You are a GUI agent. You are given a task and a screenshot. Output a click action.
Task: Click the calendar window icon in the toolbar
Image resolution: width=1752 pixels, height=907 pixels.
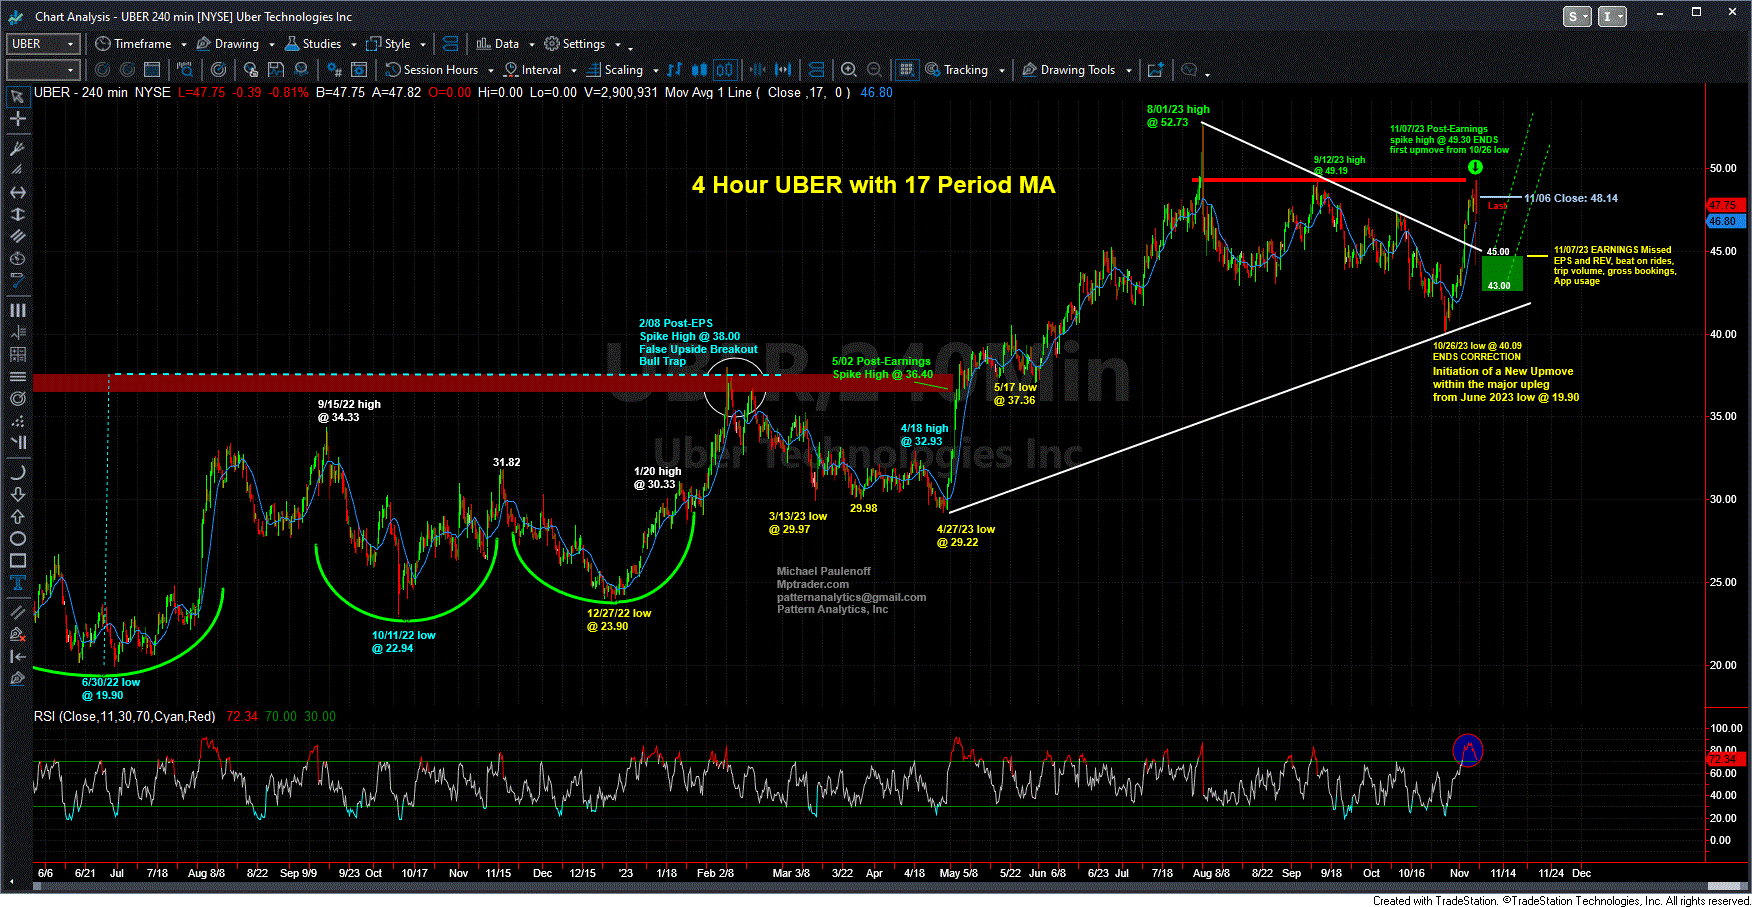[152, 70]
